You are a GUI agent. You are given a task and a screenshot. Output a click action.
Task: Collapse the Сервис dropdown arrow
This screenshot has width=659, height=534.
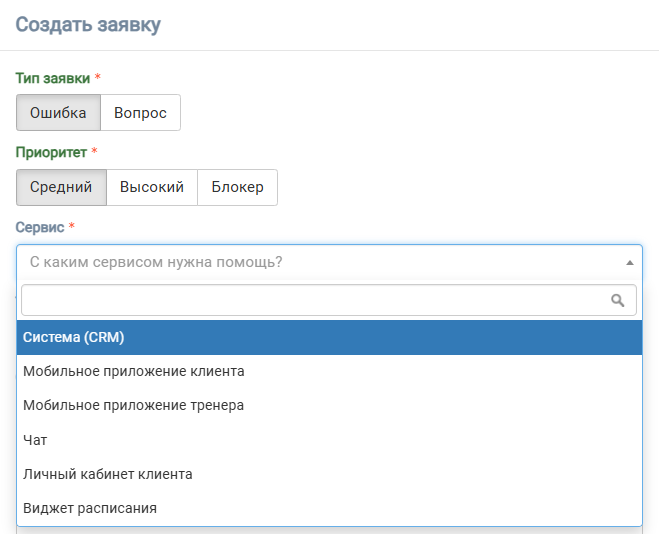point(630,263)
